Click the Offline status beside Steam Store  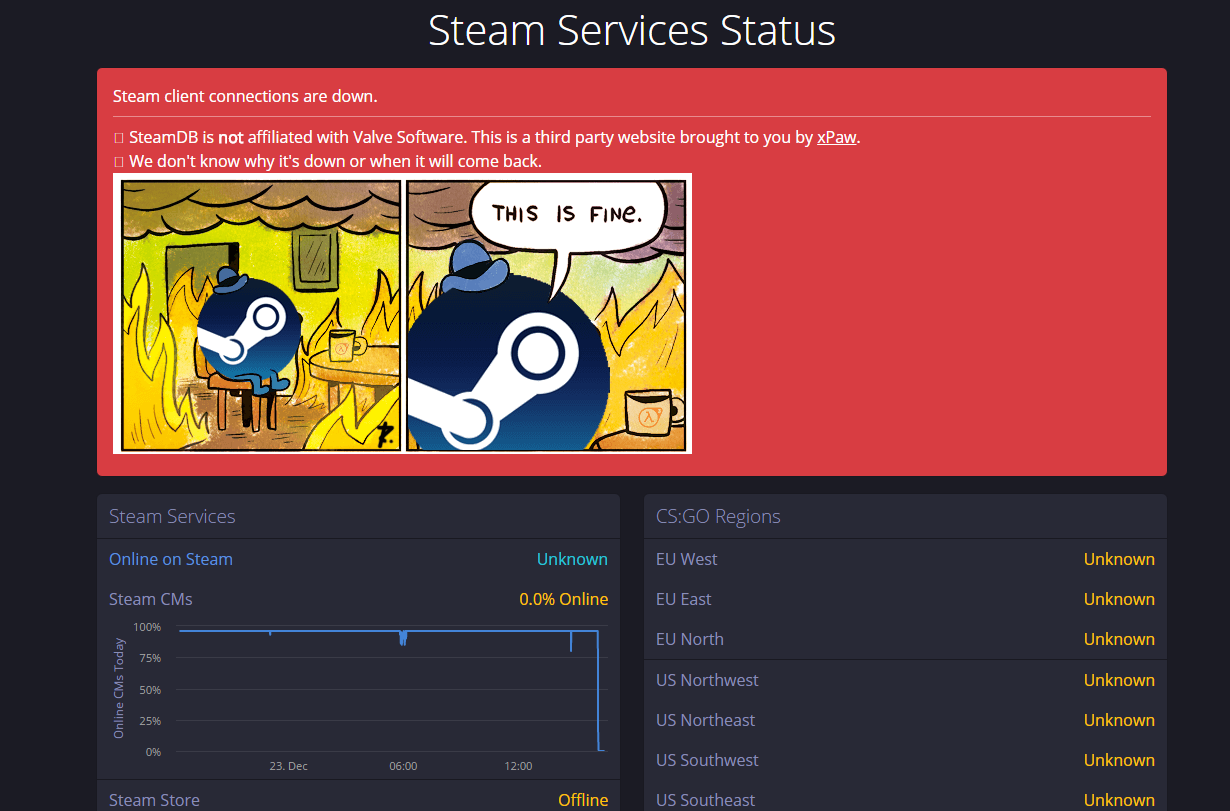click(x=583, y=800)
